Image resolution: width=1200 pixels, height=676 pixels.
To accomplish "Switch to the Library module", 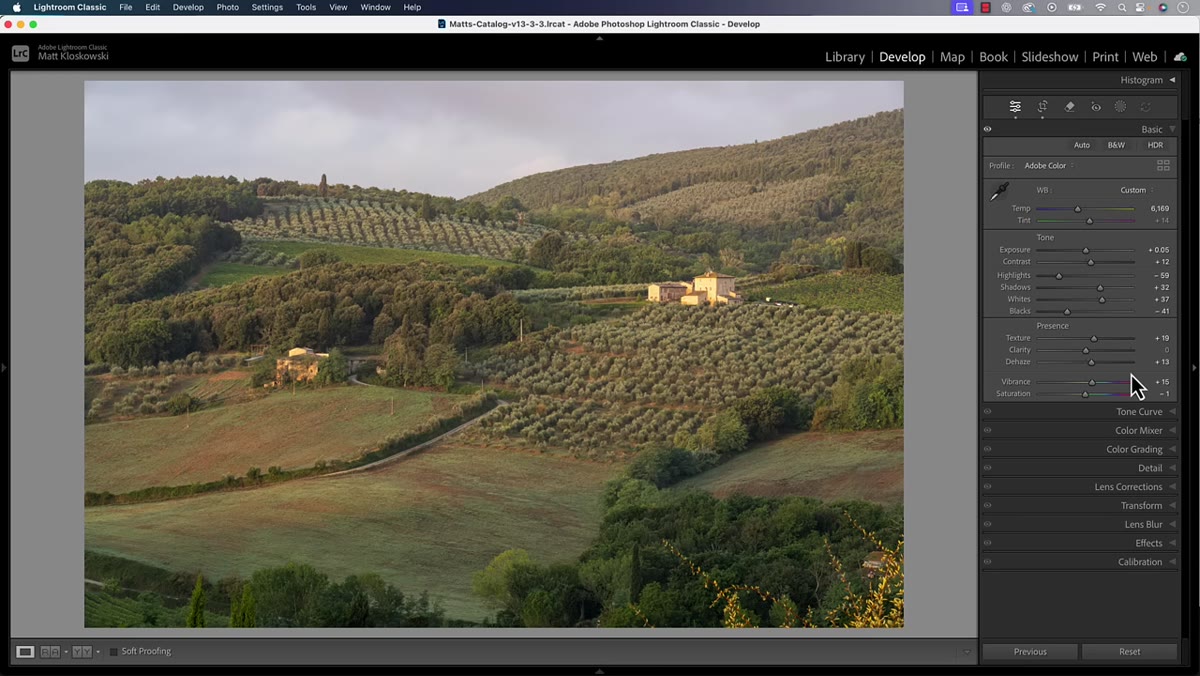I will (x=845, y=57).
